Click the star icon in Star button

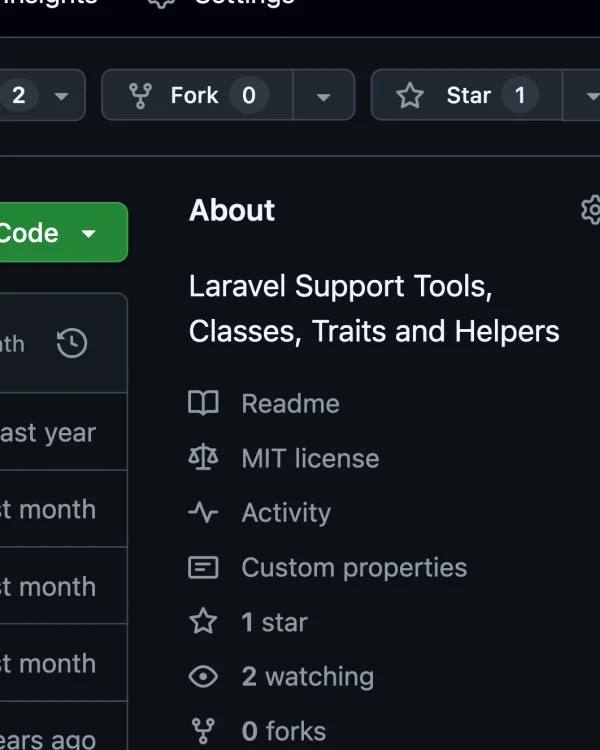coord(410,95)
